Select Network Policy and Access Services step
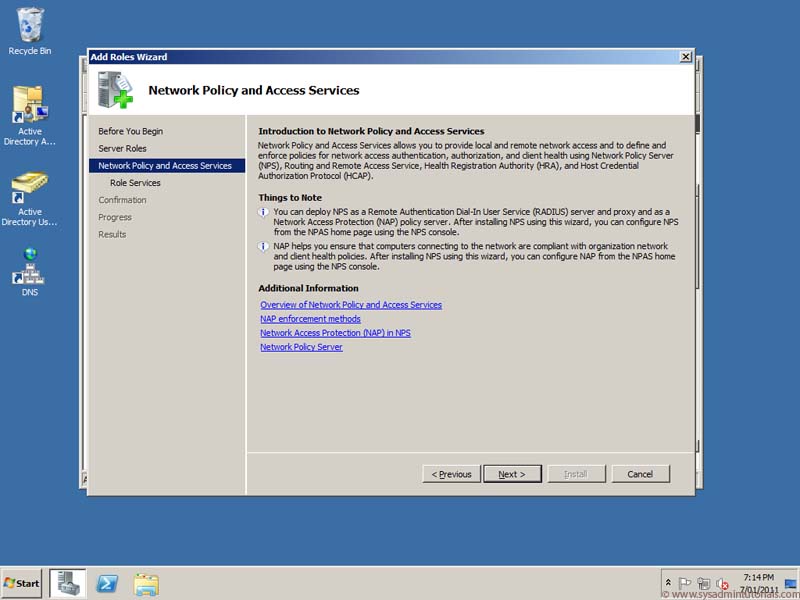The width and height of the screenshot is (800, 600). [x=167, y=165]
